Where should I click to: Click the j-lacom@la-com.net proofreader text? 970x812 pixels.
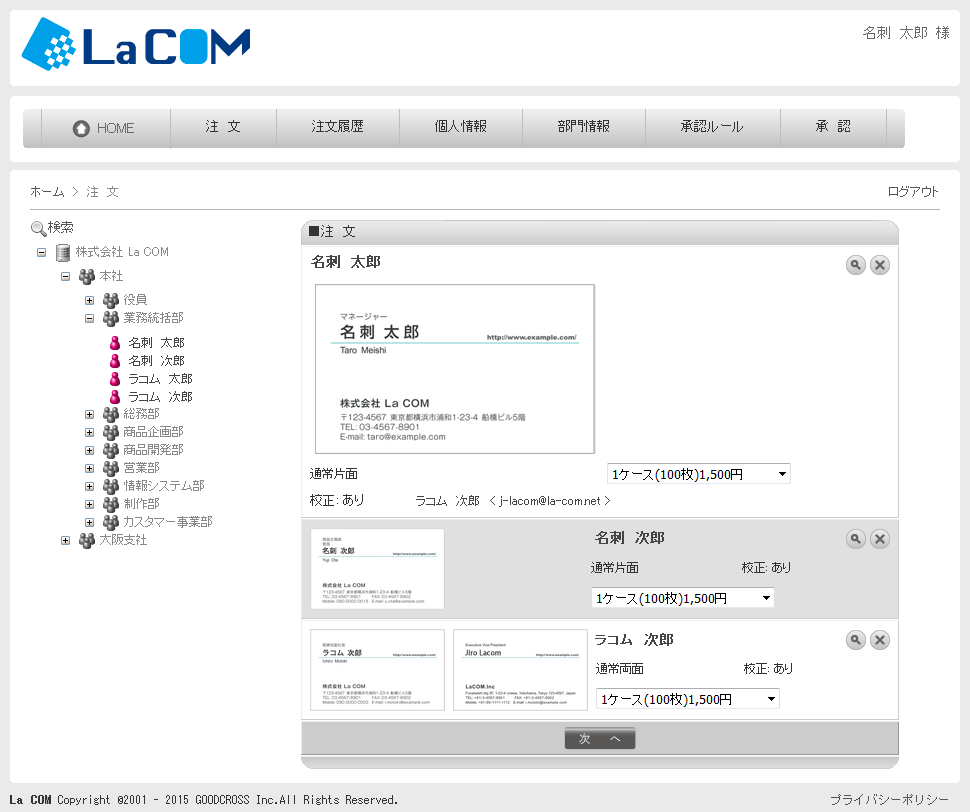click(x=550, y=501)
